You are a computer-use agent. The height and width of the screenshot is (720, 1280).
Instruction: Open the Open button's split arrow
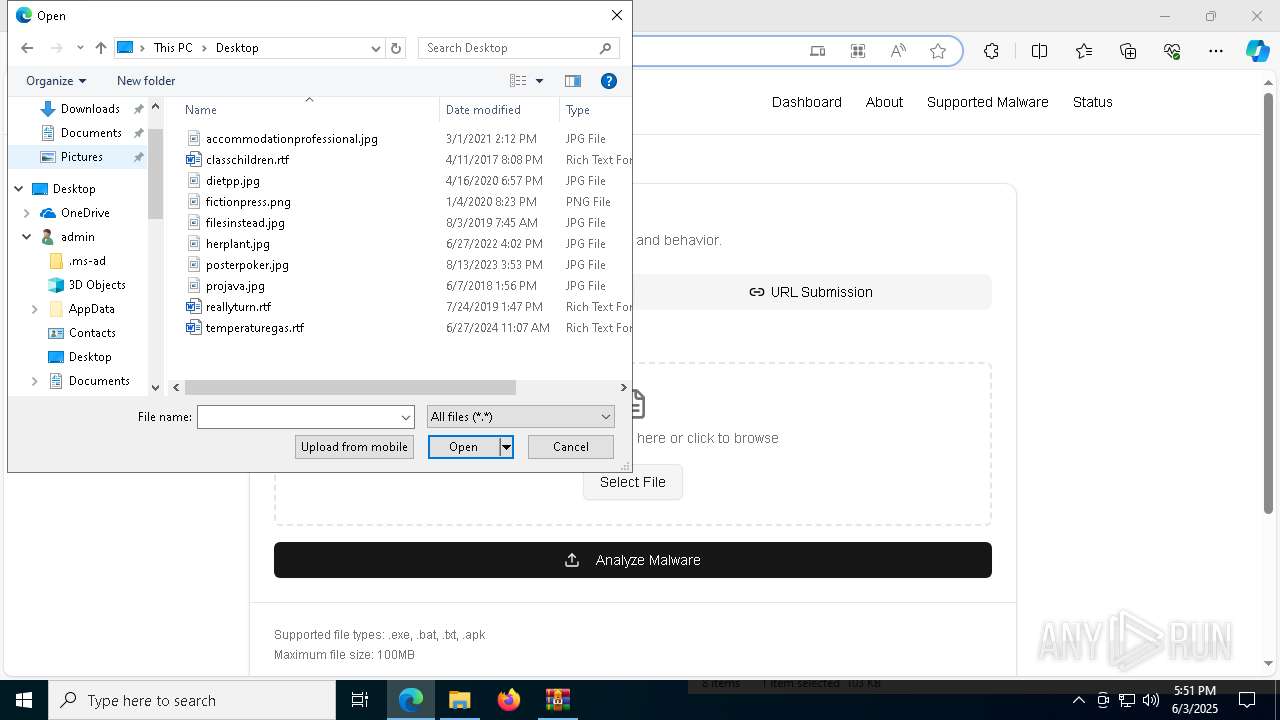pos(506,447)
